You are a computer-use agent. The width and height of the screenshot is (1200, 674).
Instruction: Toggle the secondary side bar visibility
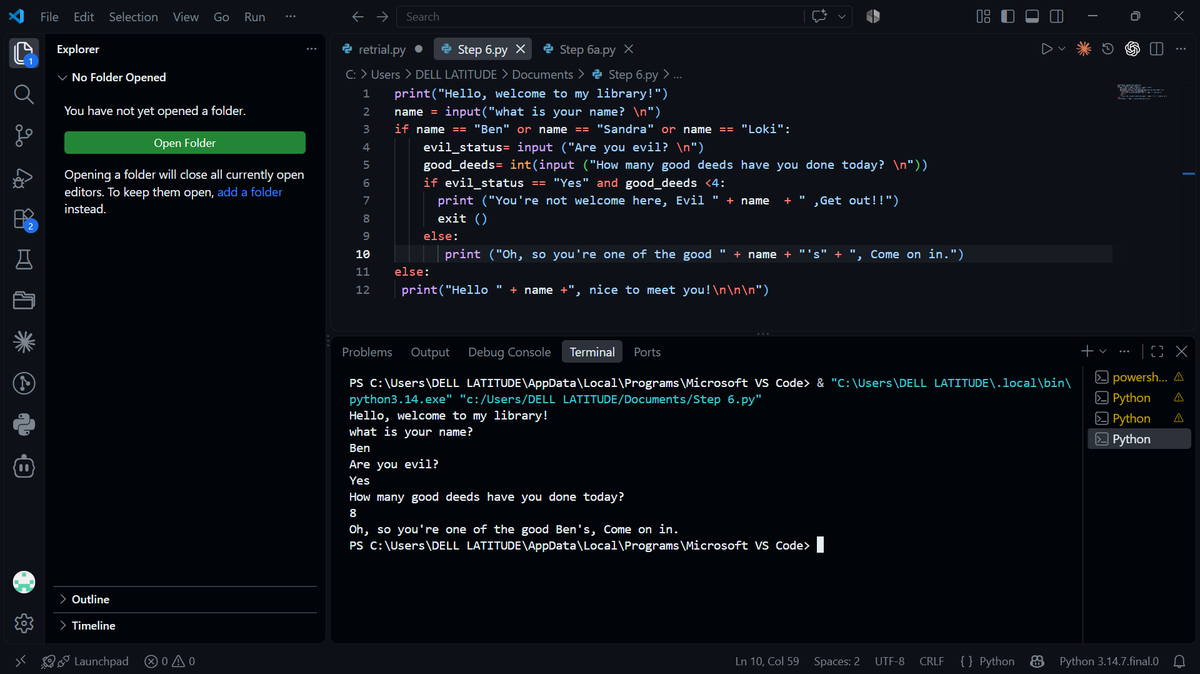click(1056, 17)
